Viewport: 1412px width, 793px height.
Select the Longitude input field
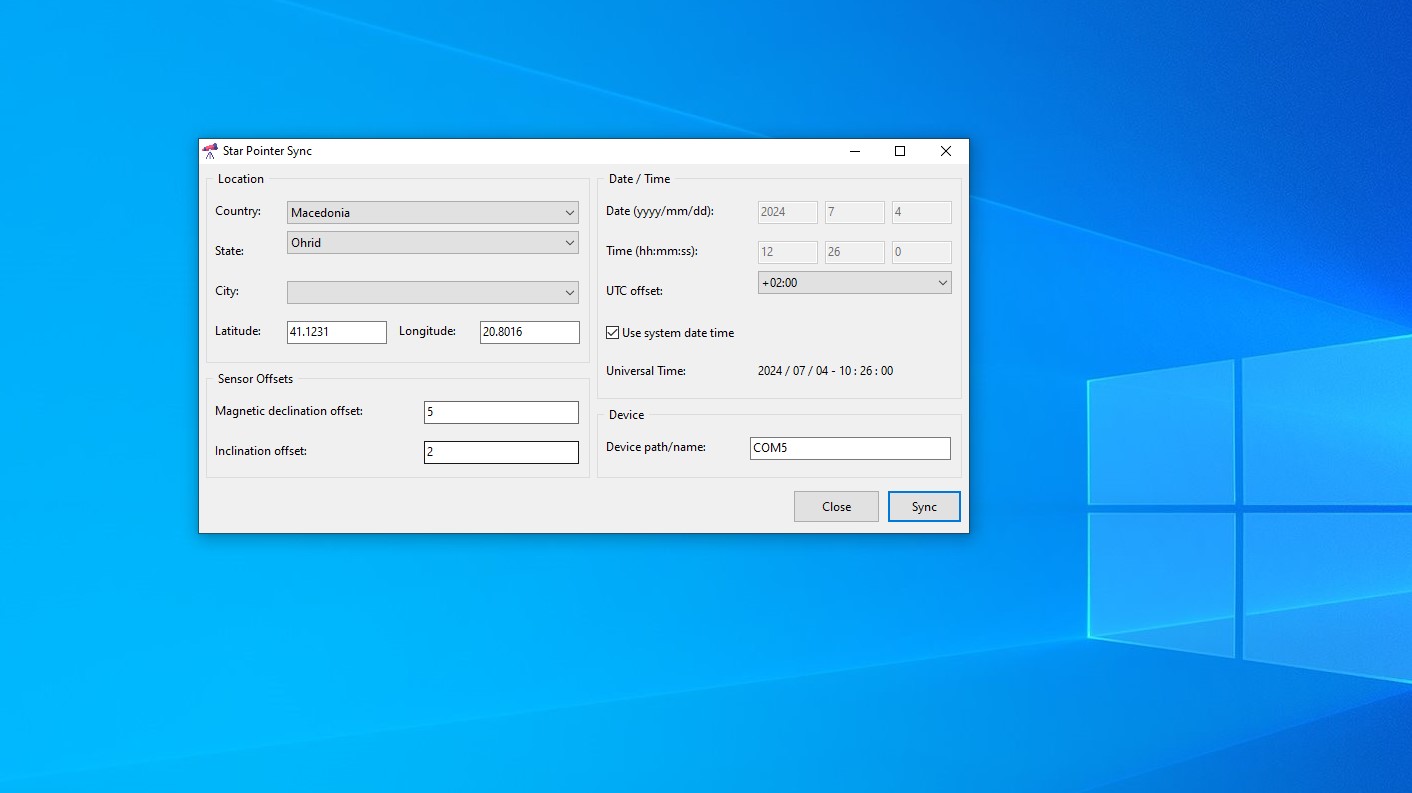tap(529, 332)
